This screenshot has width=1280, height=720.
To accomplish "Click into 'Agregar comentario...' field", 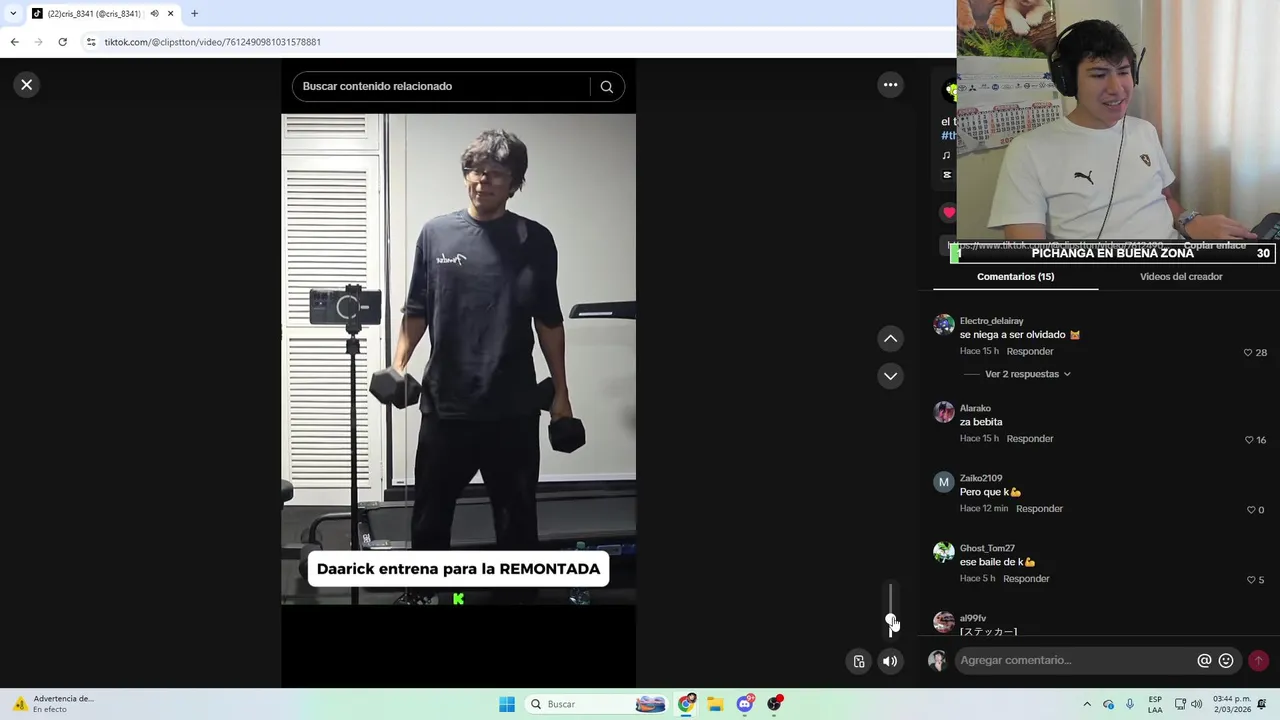I will point(1075,660).
